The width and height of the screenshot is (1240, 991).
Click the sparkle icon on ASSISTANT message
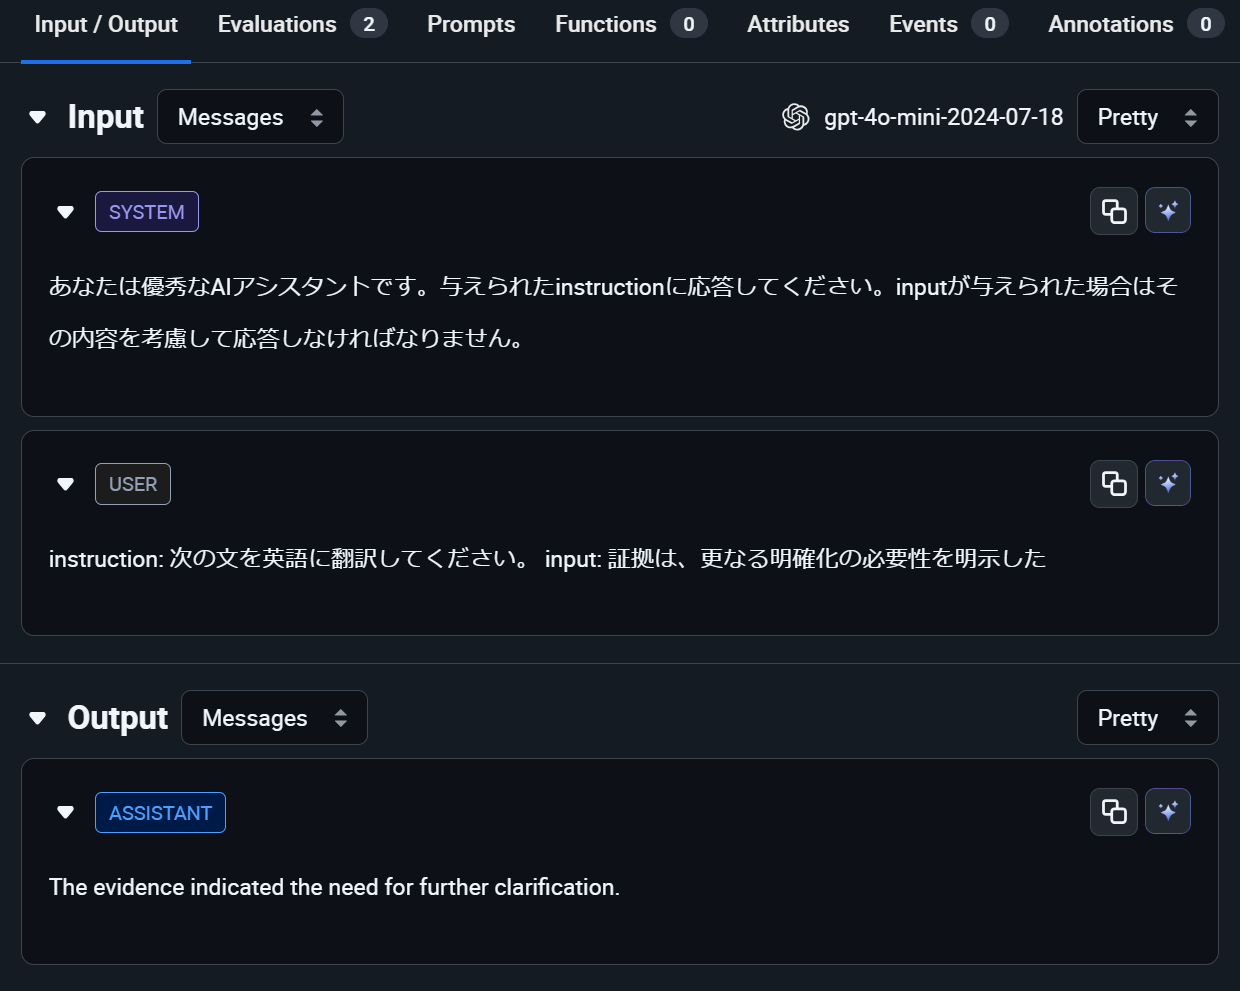pyautogui.click(x=1167, y=811)
